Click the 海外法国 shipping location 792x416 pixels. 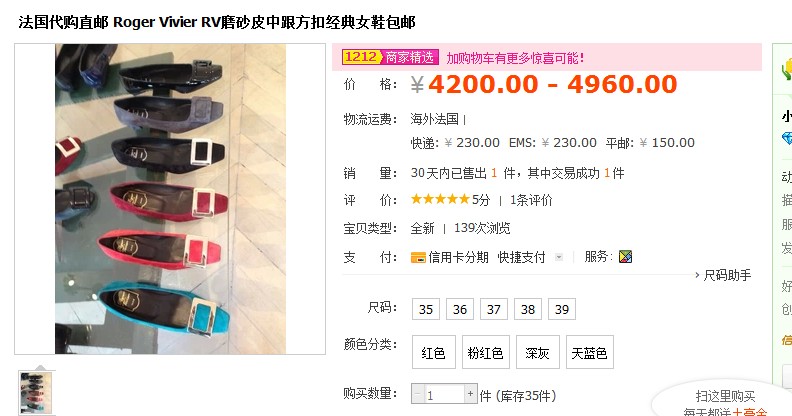coord(434,119)
